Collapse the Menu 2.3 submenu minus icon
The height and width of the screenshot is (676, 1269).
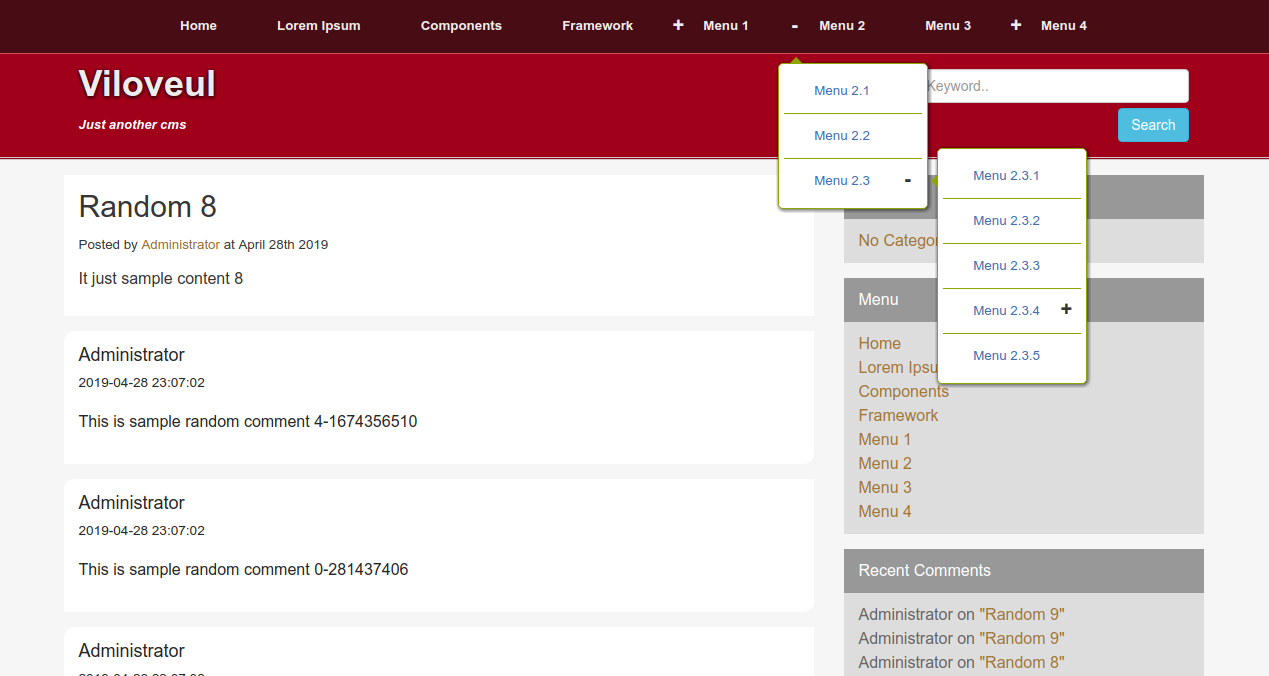point(907,180)
